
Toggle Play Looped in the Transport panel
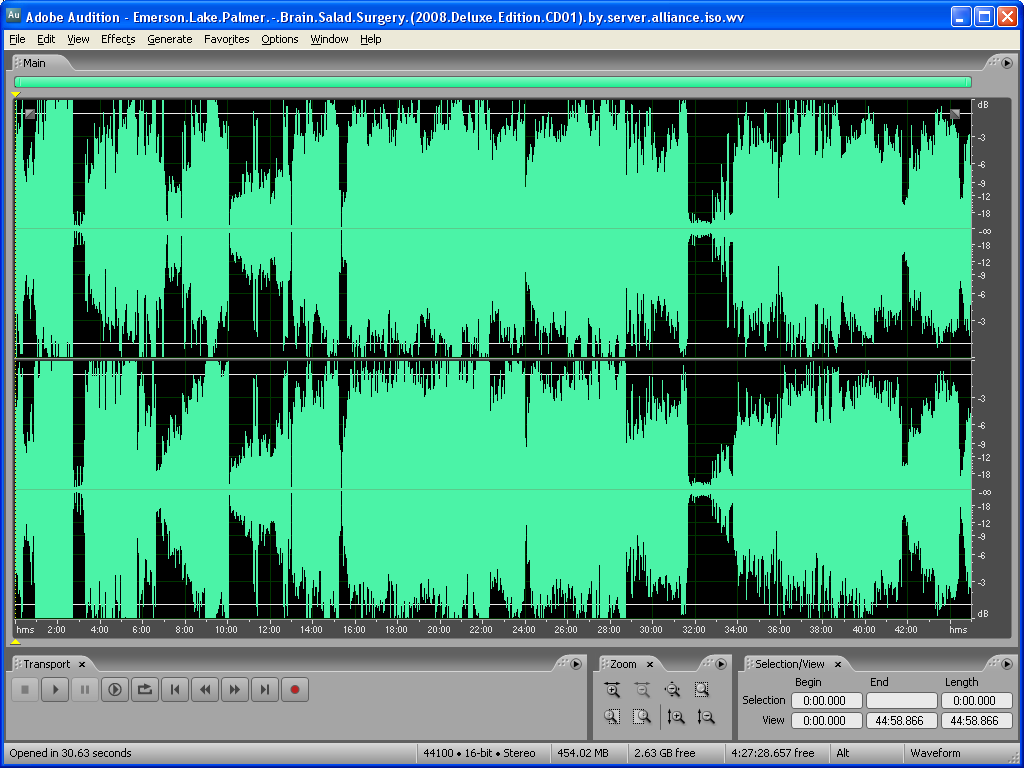coord(145,690)
